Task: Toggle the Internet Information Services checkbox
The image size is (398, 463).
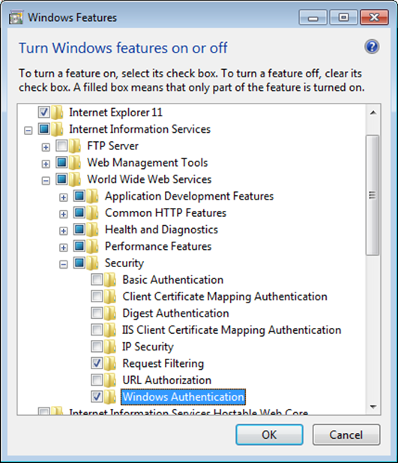Action: 44,129
